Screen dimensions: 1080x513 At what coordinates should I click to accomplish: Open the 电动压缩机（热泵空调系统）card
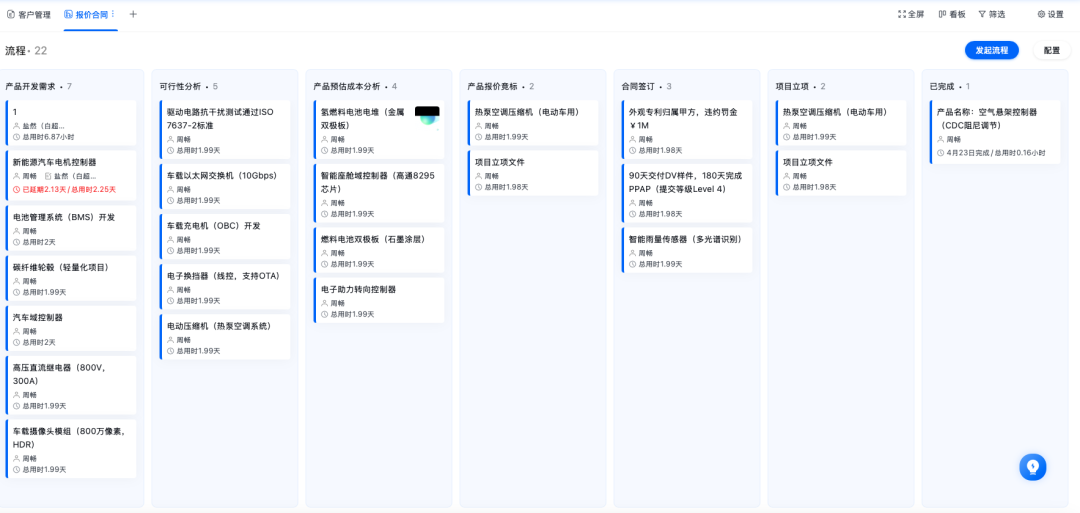[x=225, y=337]
